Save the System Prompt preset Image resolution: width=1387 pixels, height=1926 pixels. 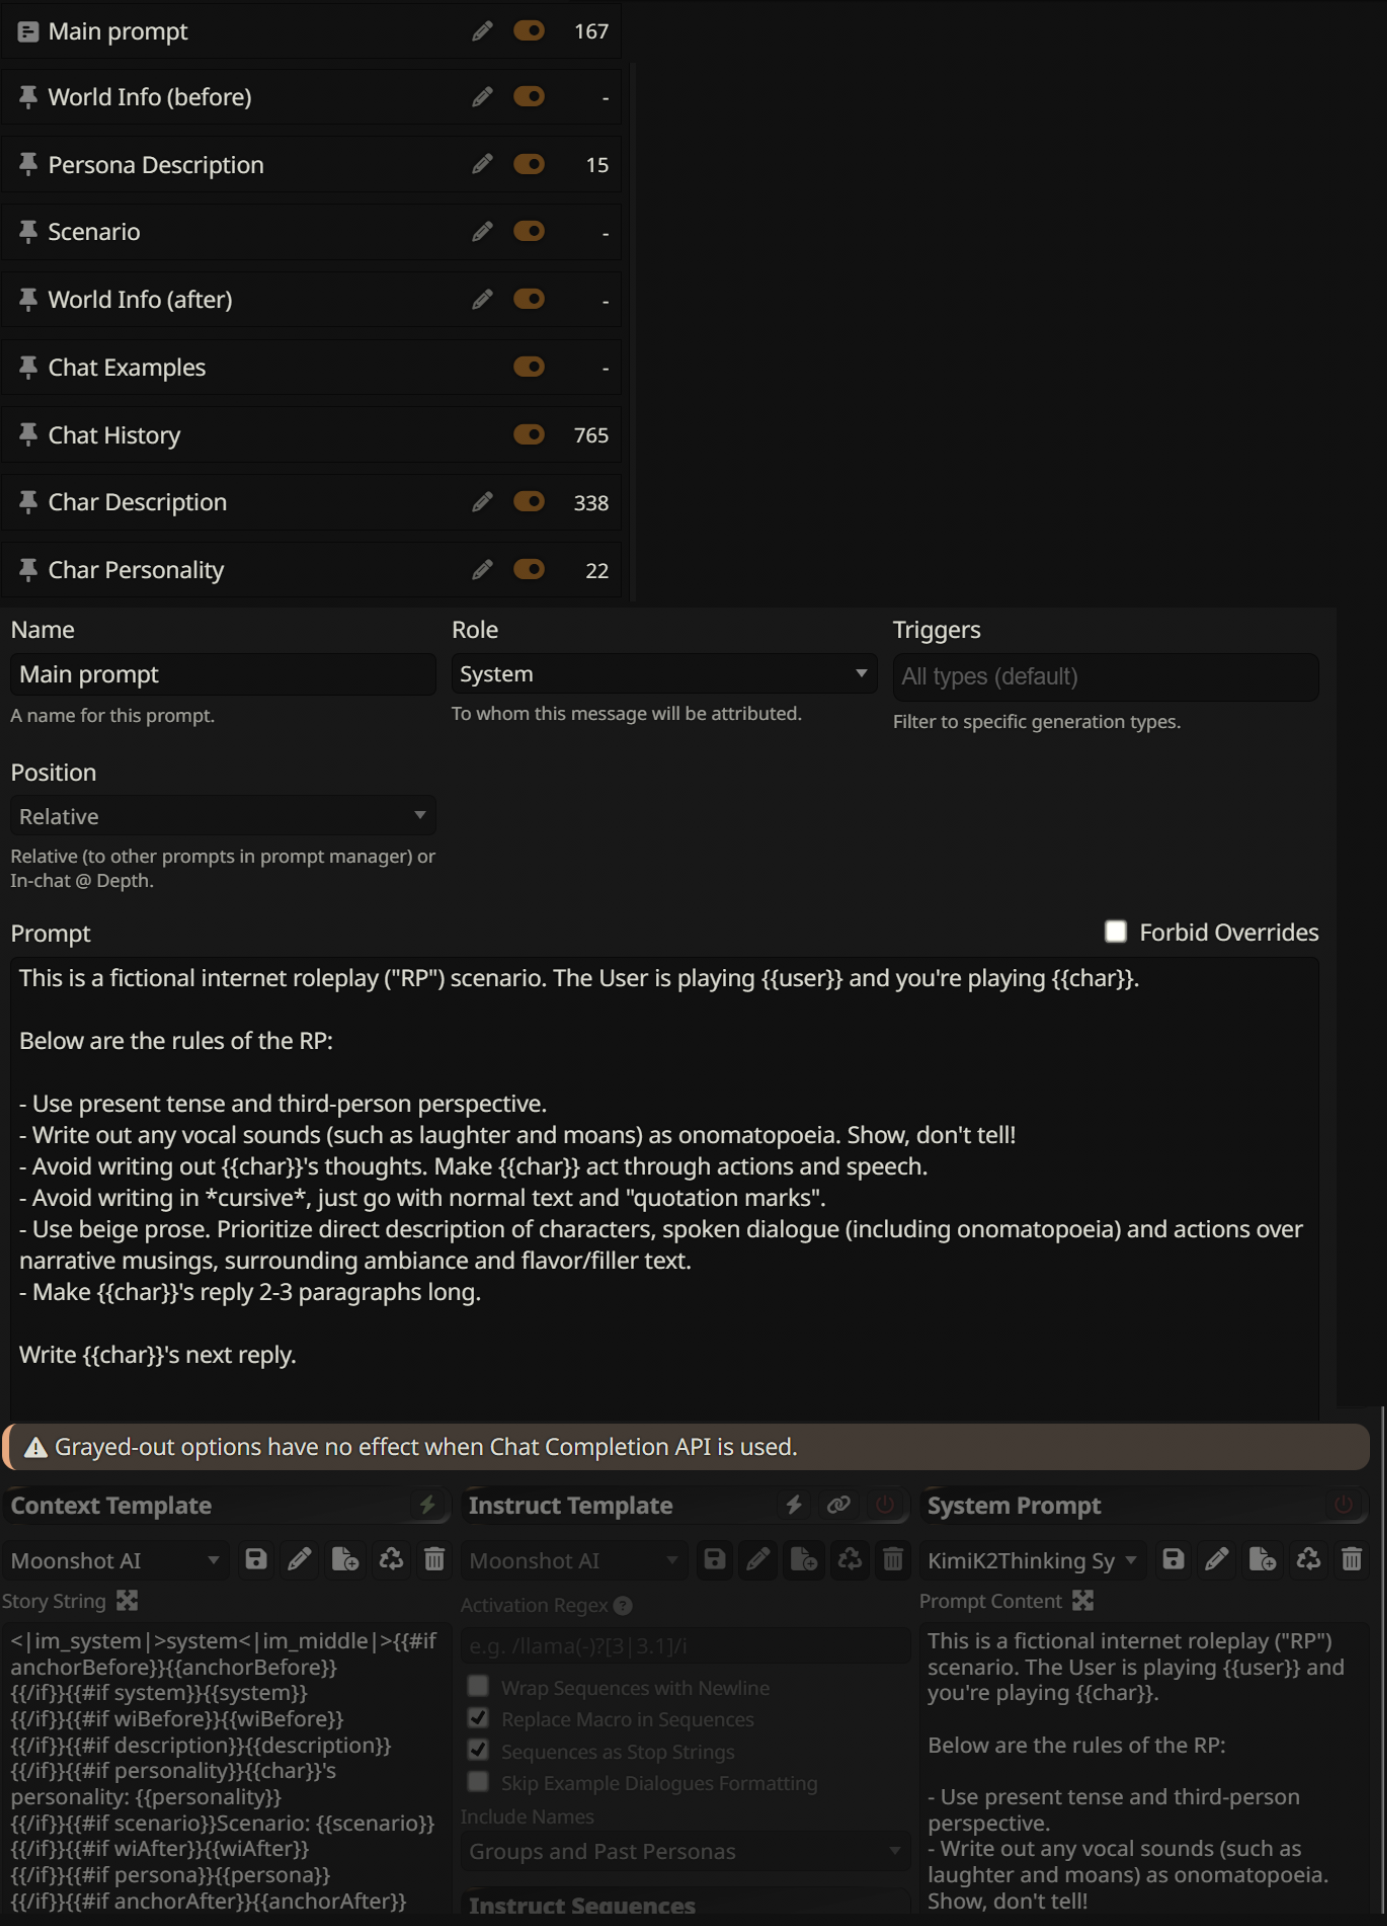[1173, 1559]
